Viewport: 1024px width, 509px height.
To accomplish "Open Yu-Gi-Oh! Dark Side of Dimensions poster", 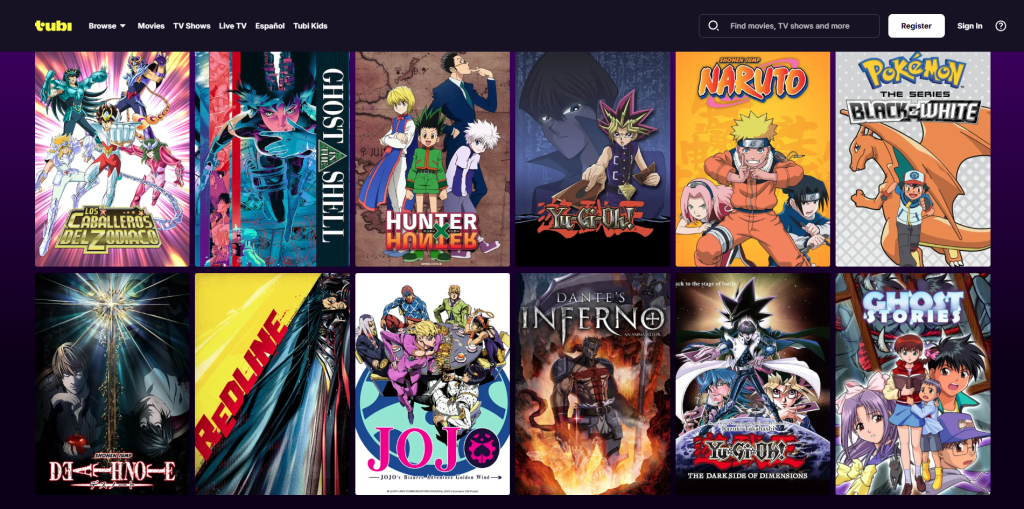I will click(x=753, y=384).
